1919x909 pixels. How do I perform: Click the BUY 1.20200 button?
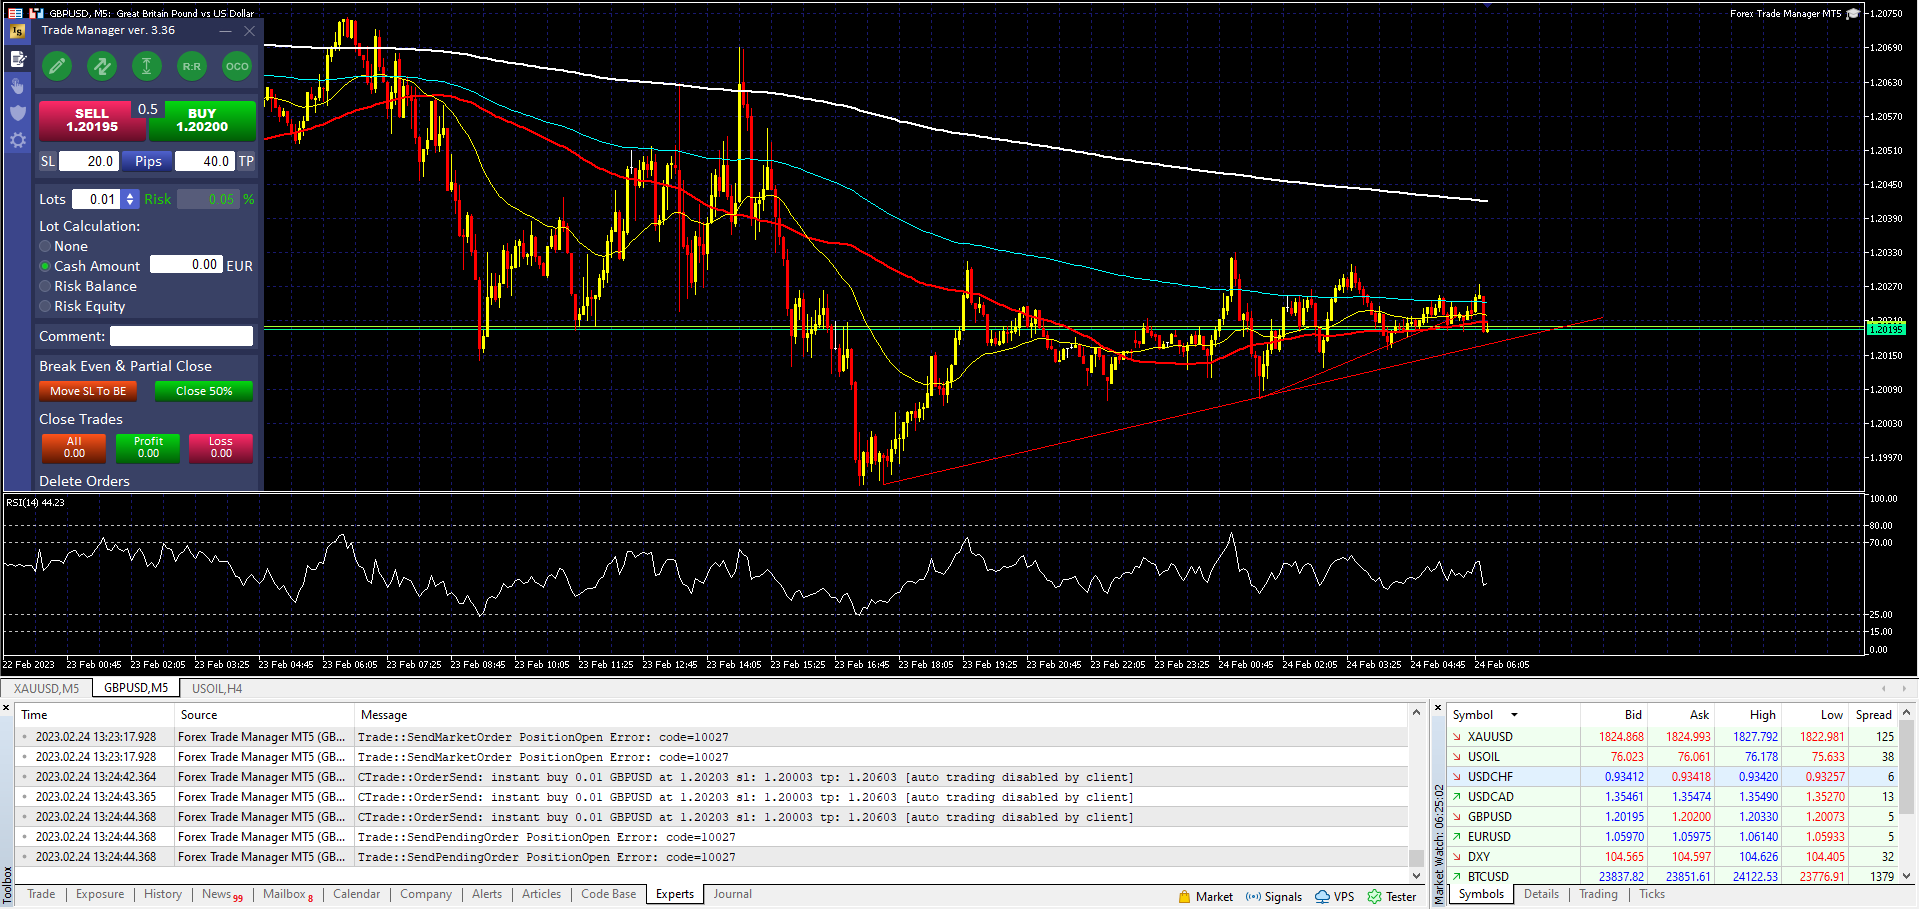[x=202, y=121]
